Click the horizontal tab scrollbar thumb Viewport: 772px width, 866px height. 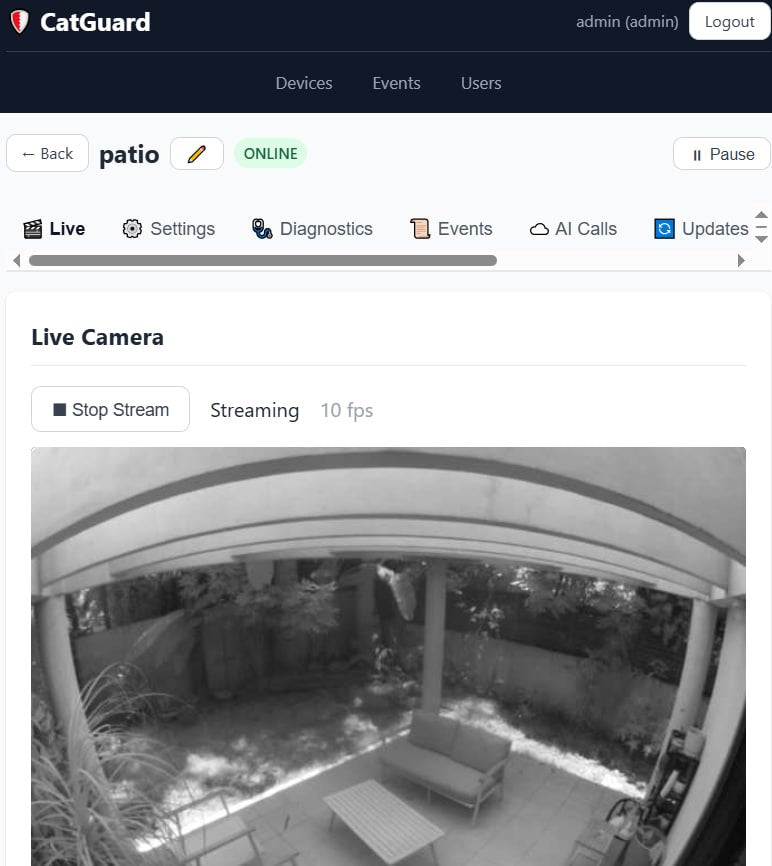pyautogui.click(x=263, y=261)
